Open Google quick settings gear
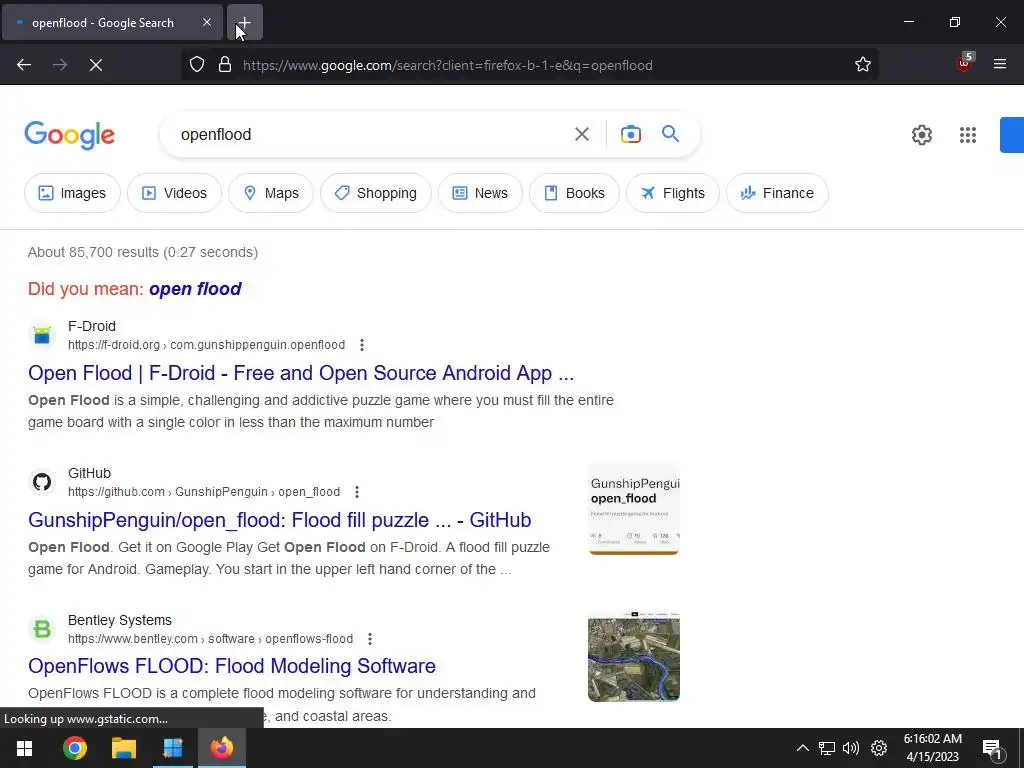This screenshot has height=768, width=1024. coord(921,135)
